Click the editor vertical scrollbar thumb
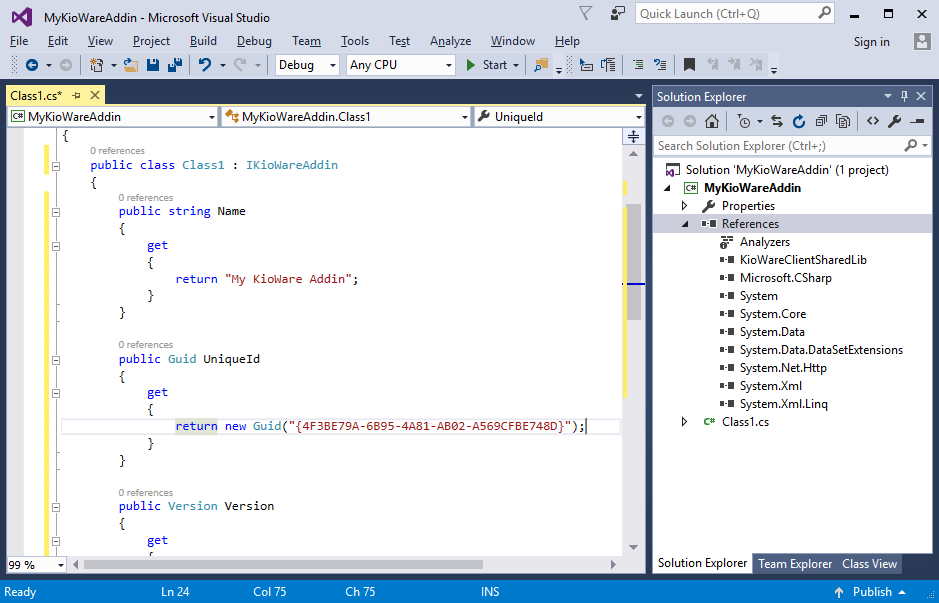The image size is (939, 603). (634, 262)
